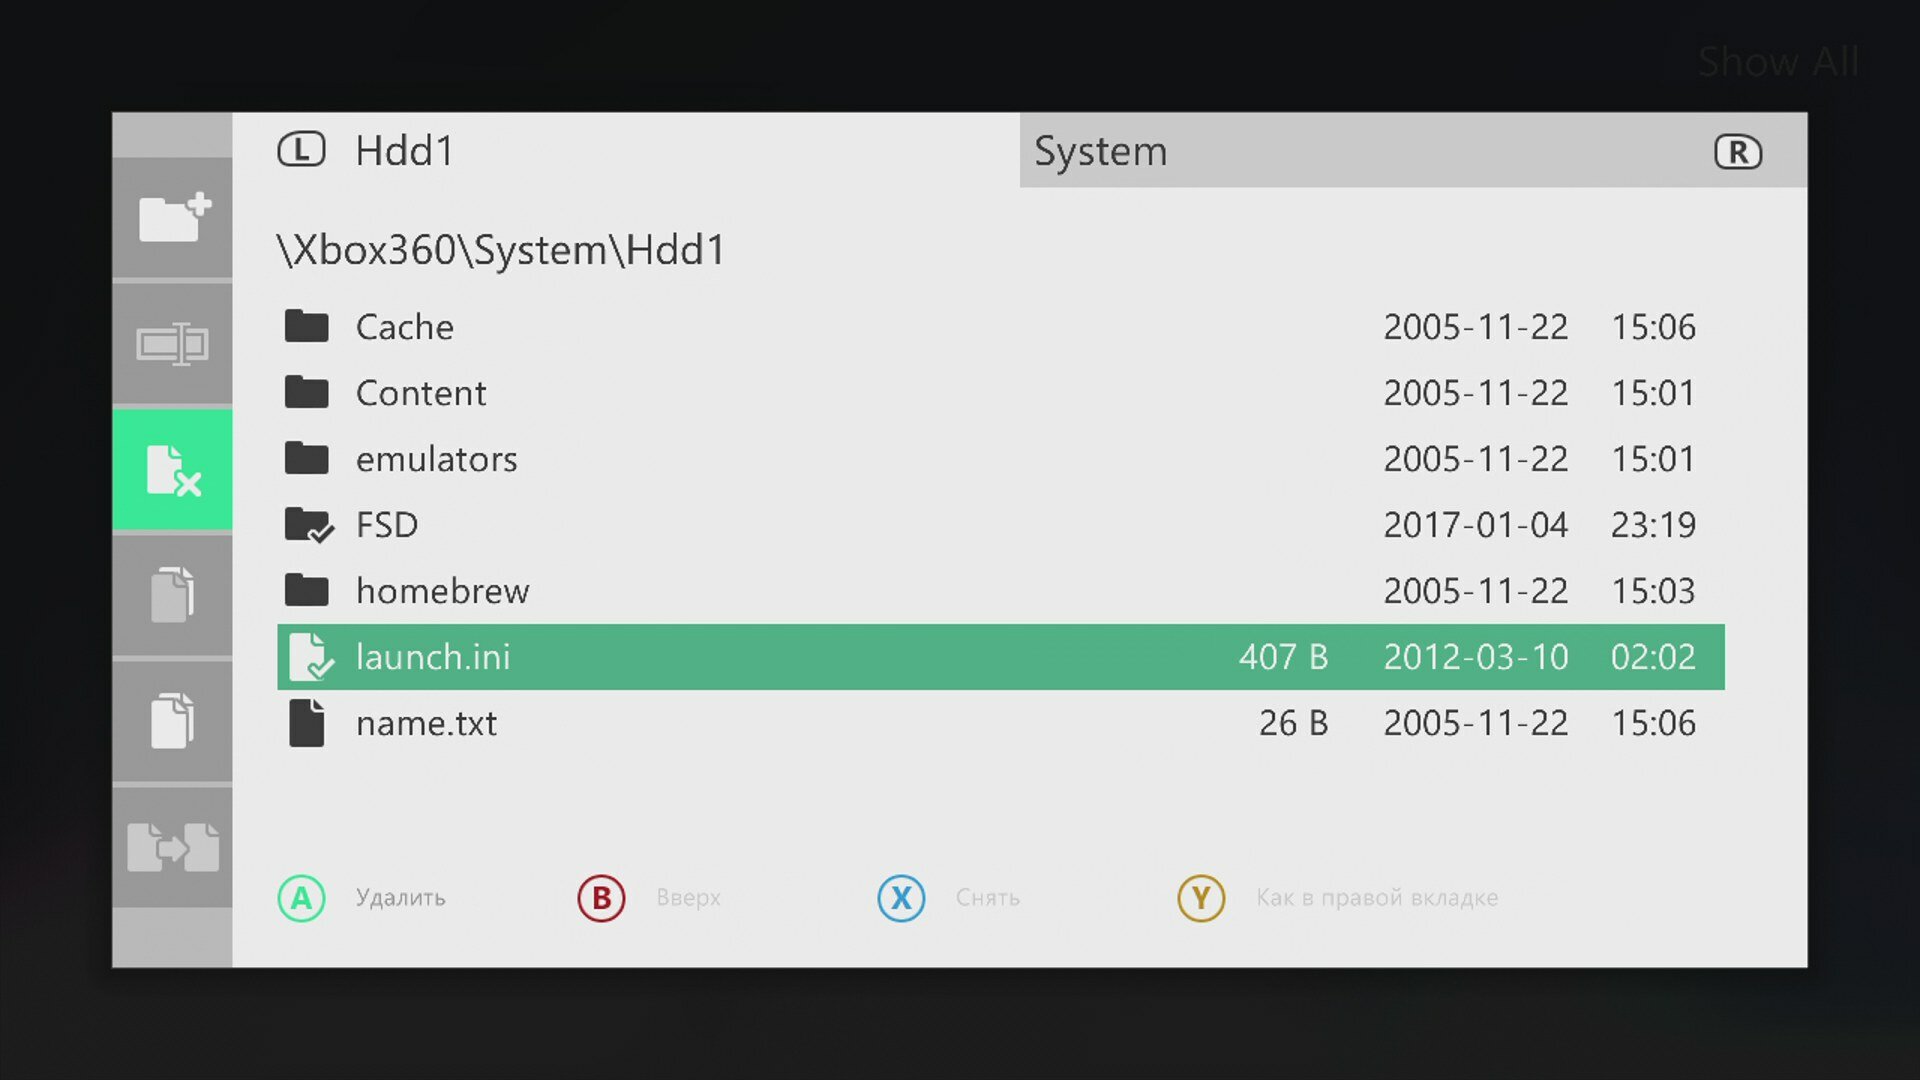The width and height of the screenshot is (1920, 1080).
Task: Select the rename sidebar icon
Action: coord(173,343)
